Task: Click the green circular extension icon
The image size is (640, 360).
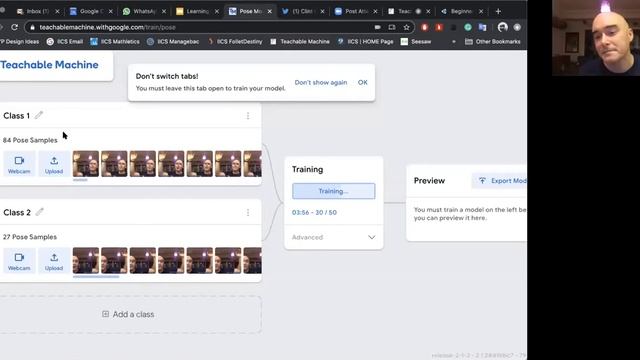Action: [468, 27]
